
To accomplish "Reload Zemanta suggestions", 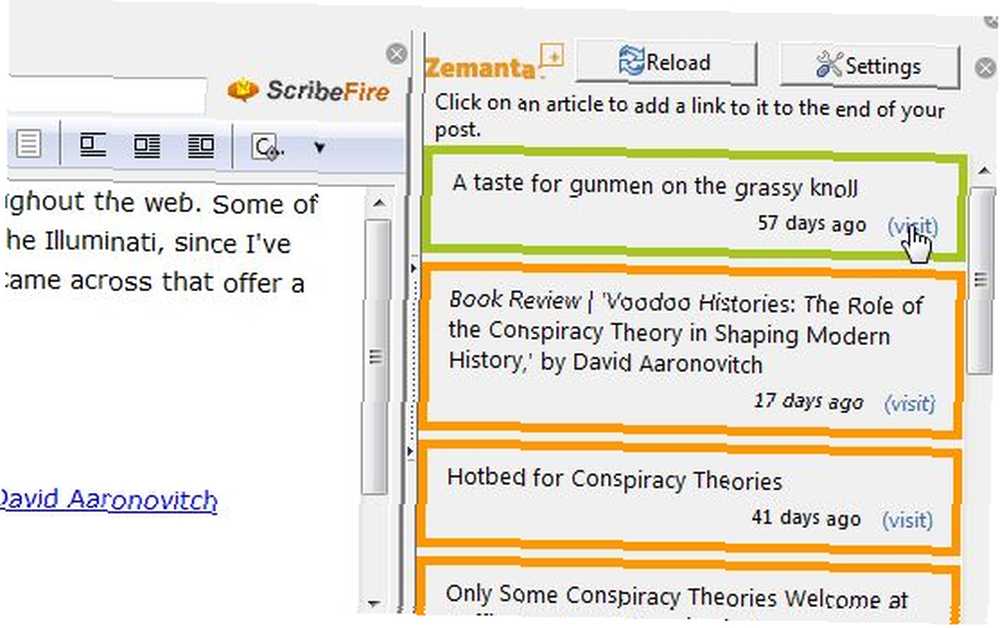I will [x=666, y=62].
